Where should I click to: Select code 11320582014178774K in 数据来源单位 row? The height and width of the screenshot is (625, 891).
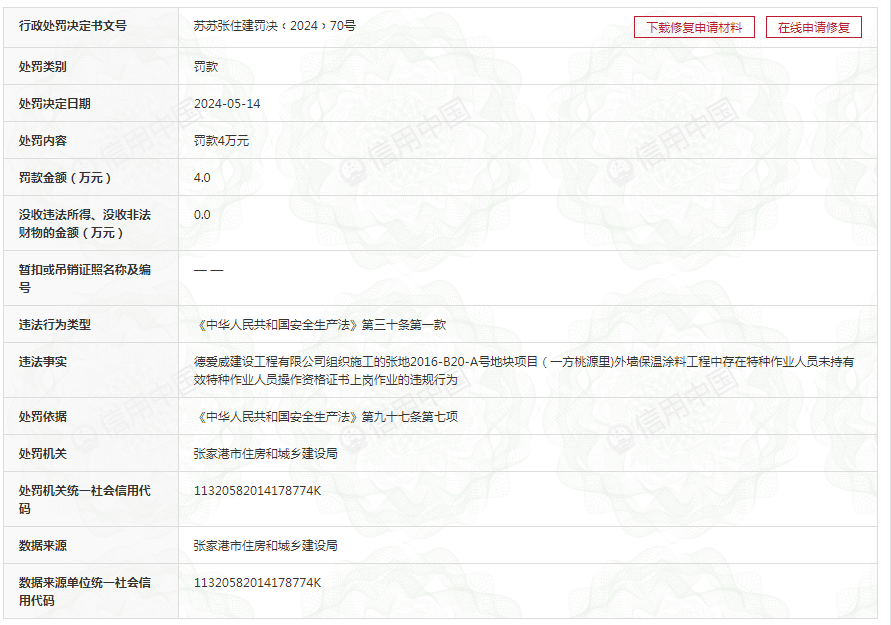click(257, 582)
